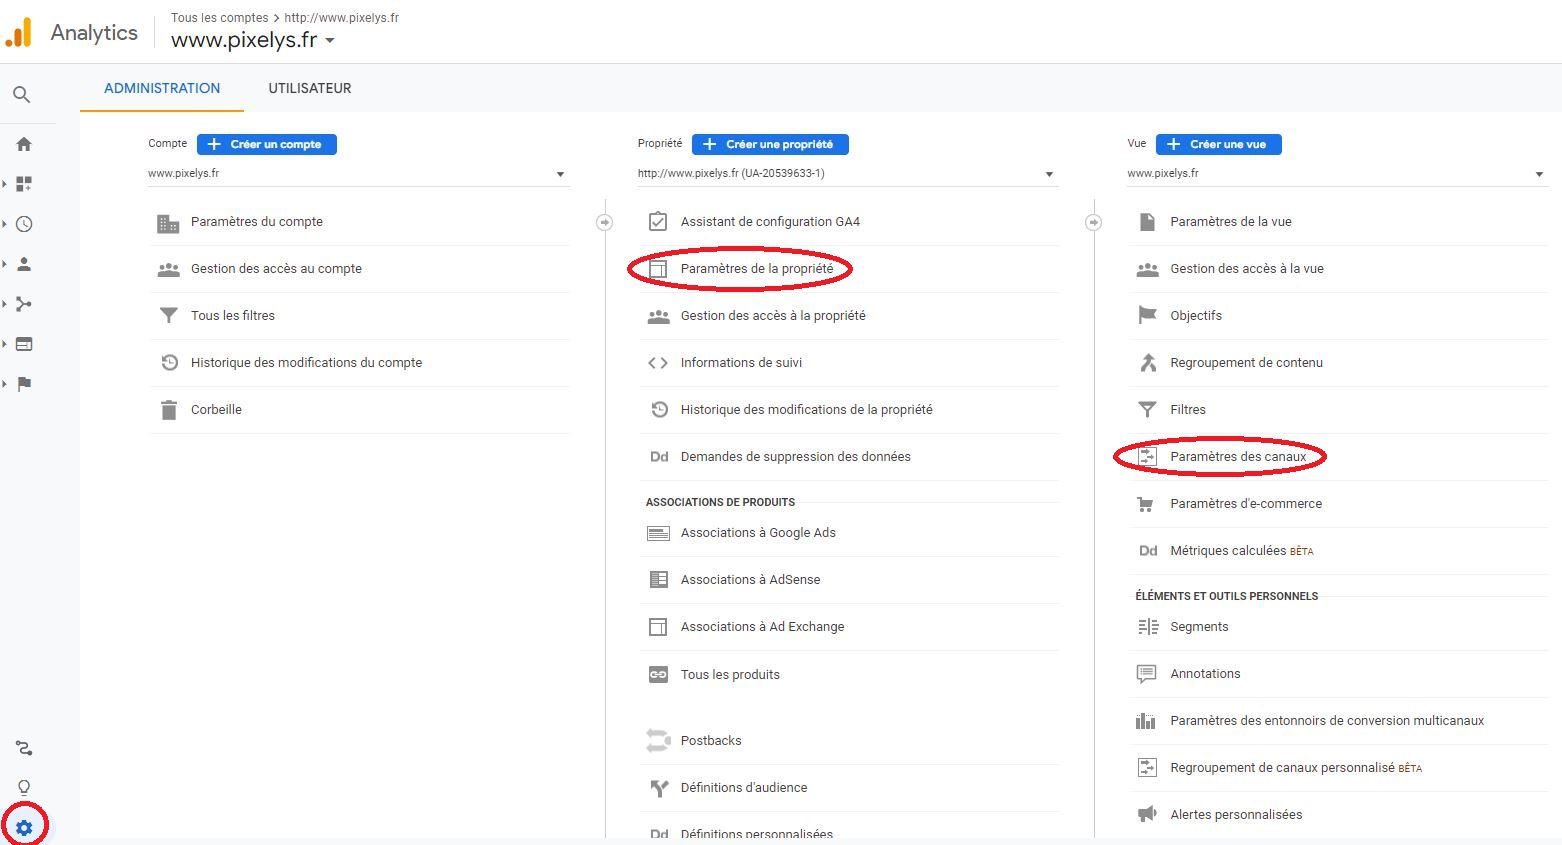Screen dimensions: 1562x845
Task: Expand the Customization section arrow in sidebar
Action: click(5, 184)
